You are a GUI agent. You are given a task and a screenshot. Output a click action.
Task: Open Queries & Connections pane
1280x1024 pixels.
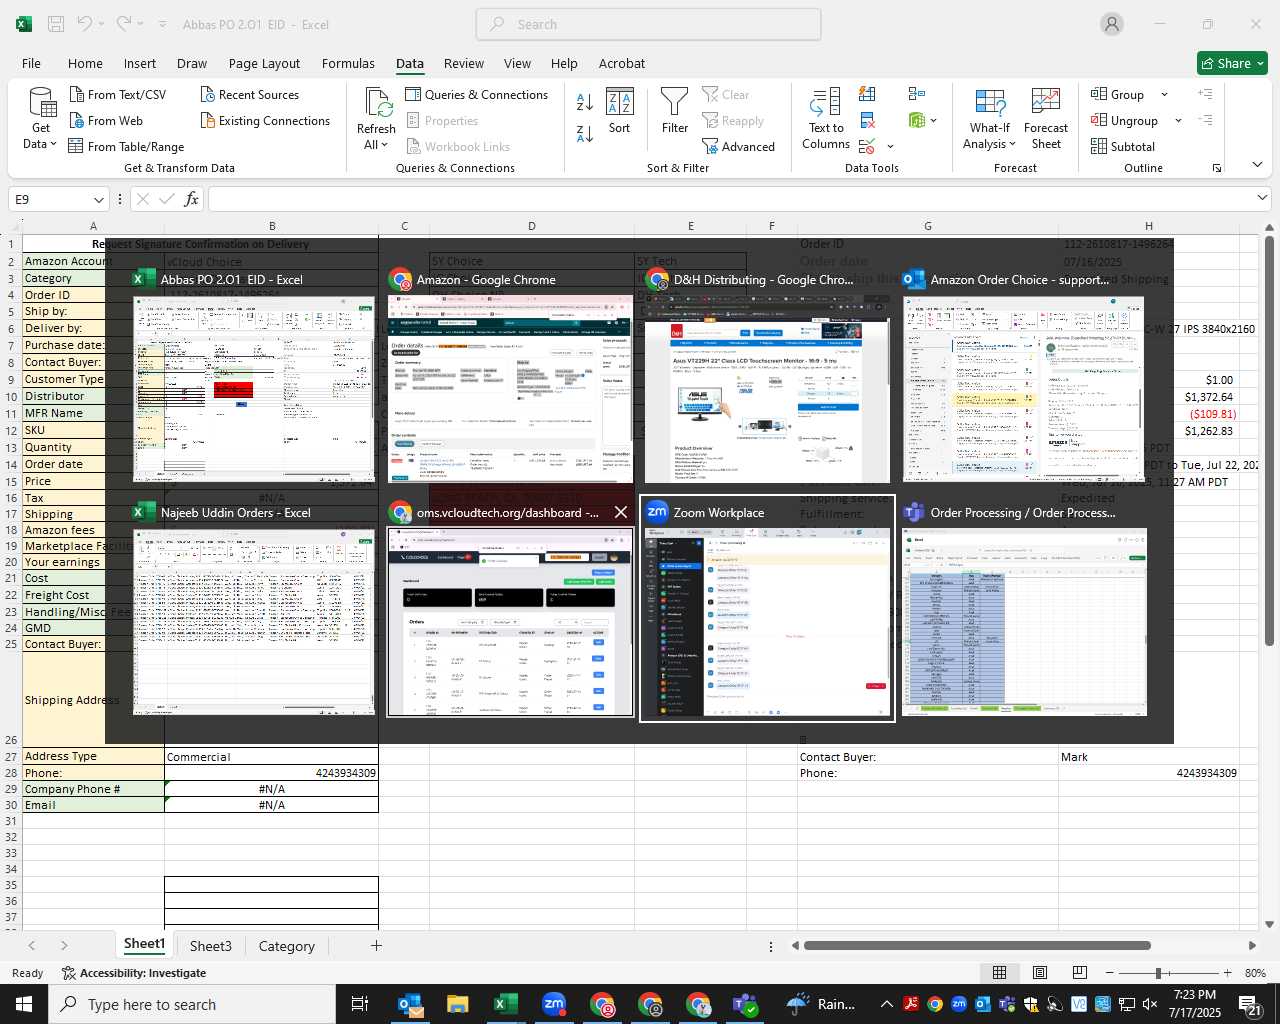pos(476,94)
